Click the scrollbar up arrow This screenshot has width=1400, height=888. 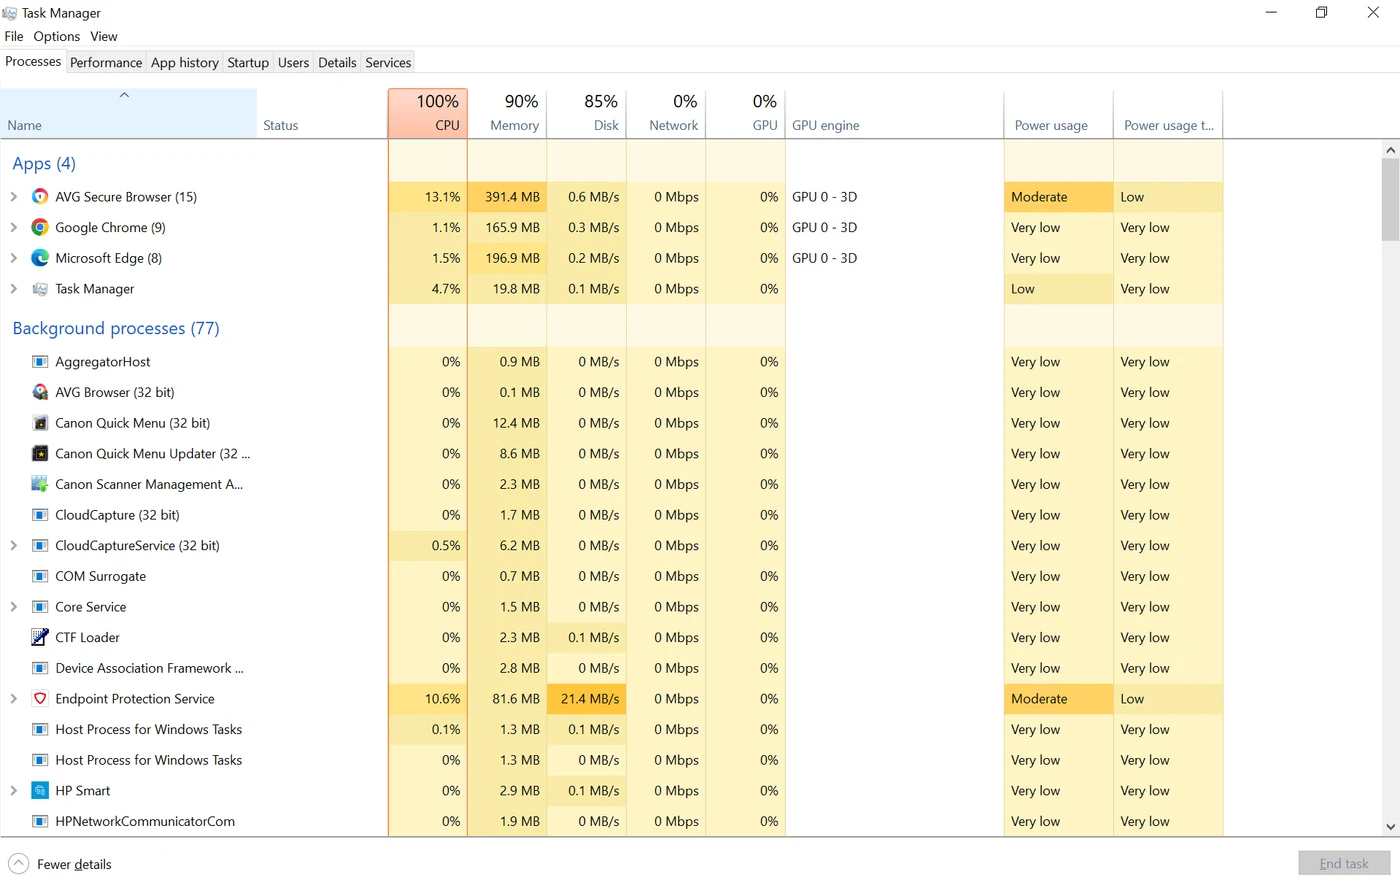(1390, 150)
